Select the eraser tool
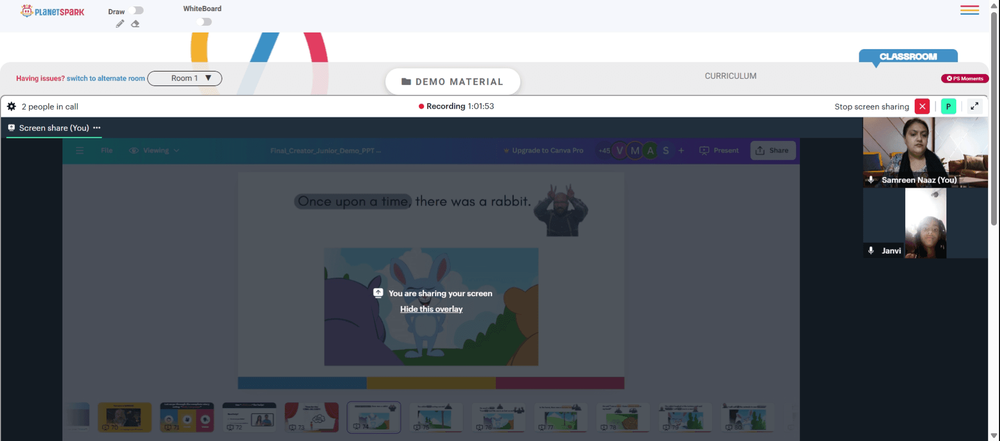1000x441 pixels. tap(135, 24)
